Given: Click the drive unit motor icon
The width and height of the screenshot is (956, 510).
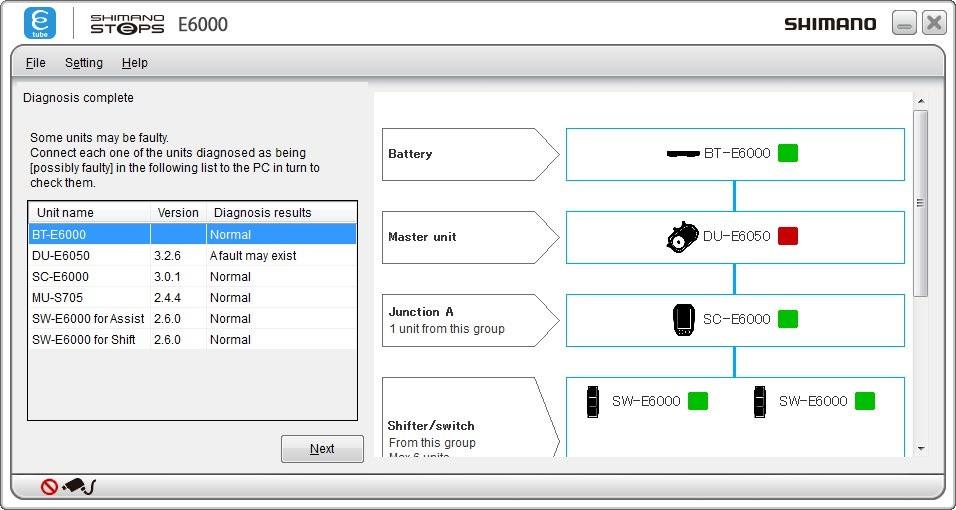Looking at the screenshot, I should pyautogui.click(x=682, y=237).
